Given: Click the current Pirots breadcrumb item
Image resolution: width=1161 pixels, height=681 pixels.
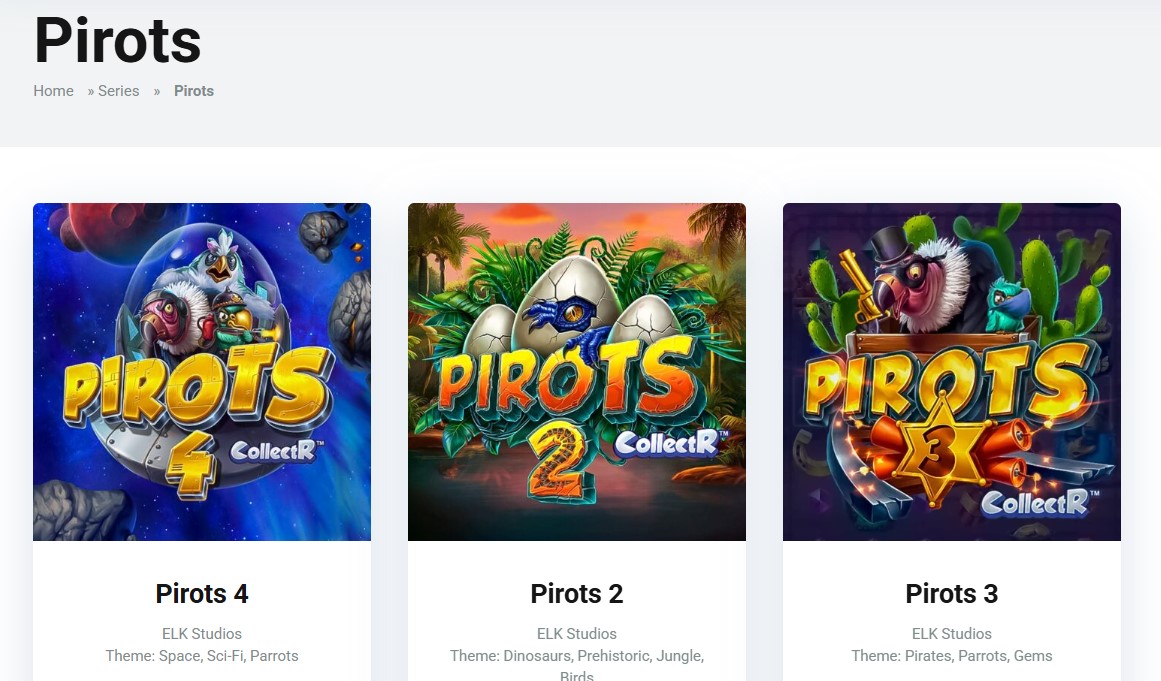Looking at the screenshot, I should point(194,91).
